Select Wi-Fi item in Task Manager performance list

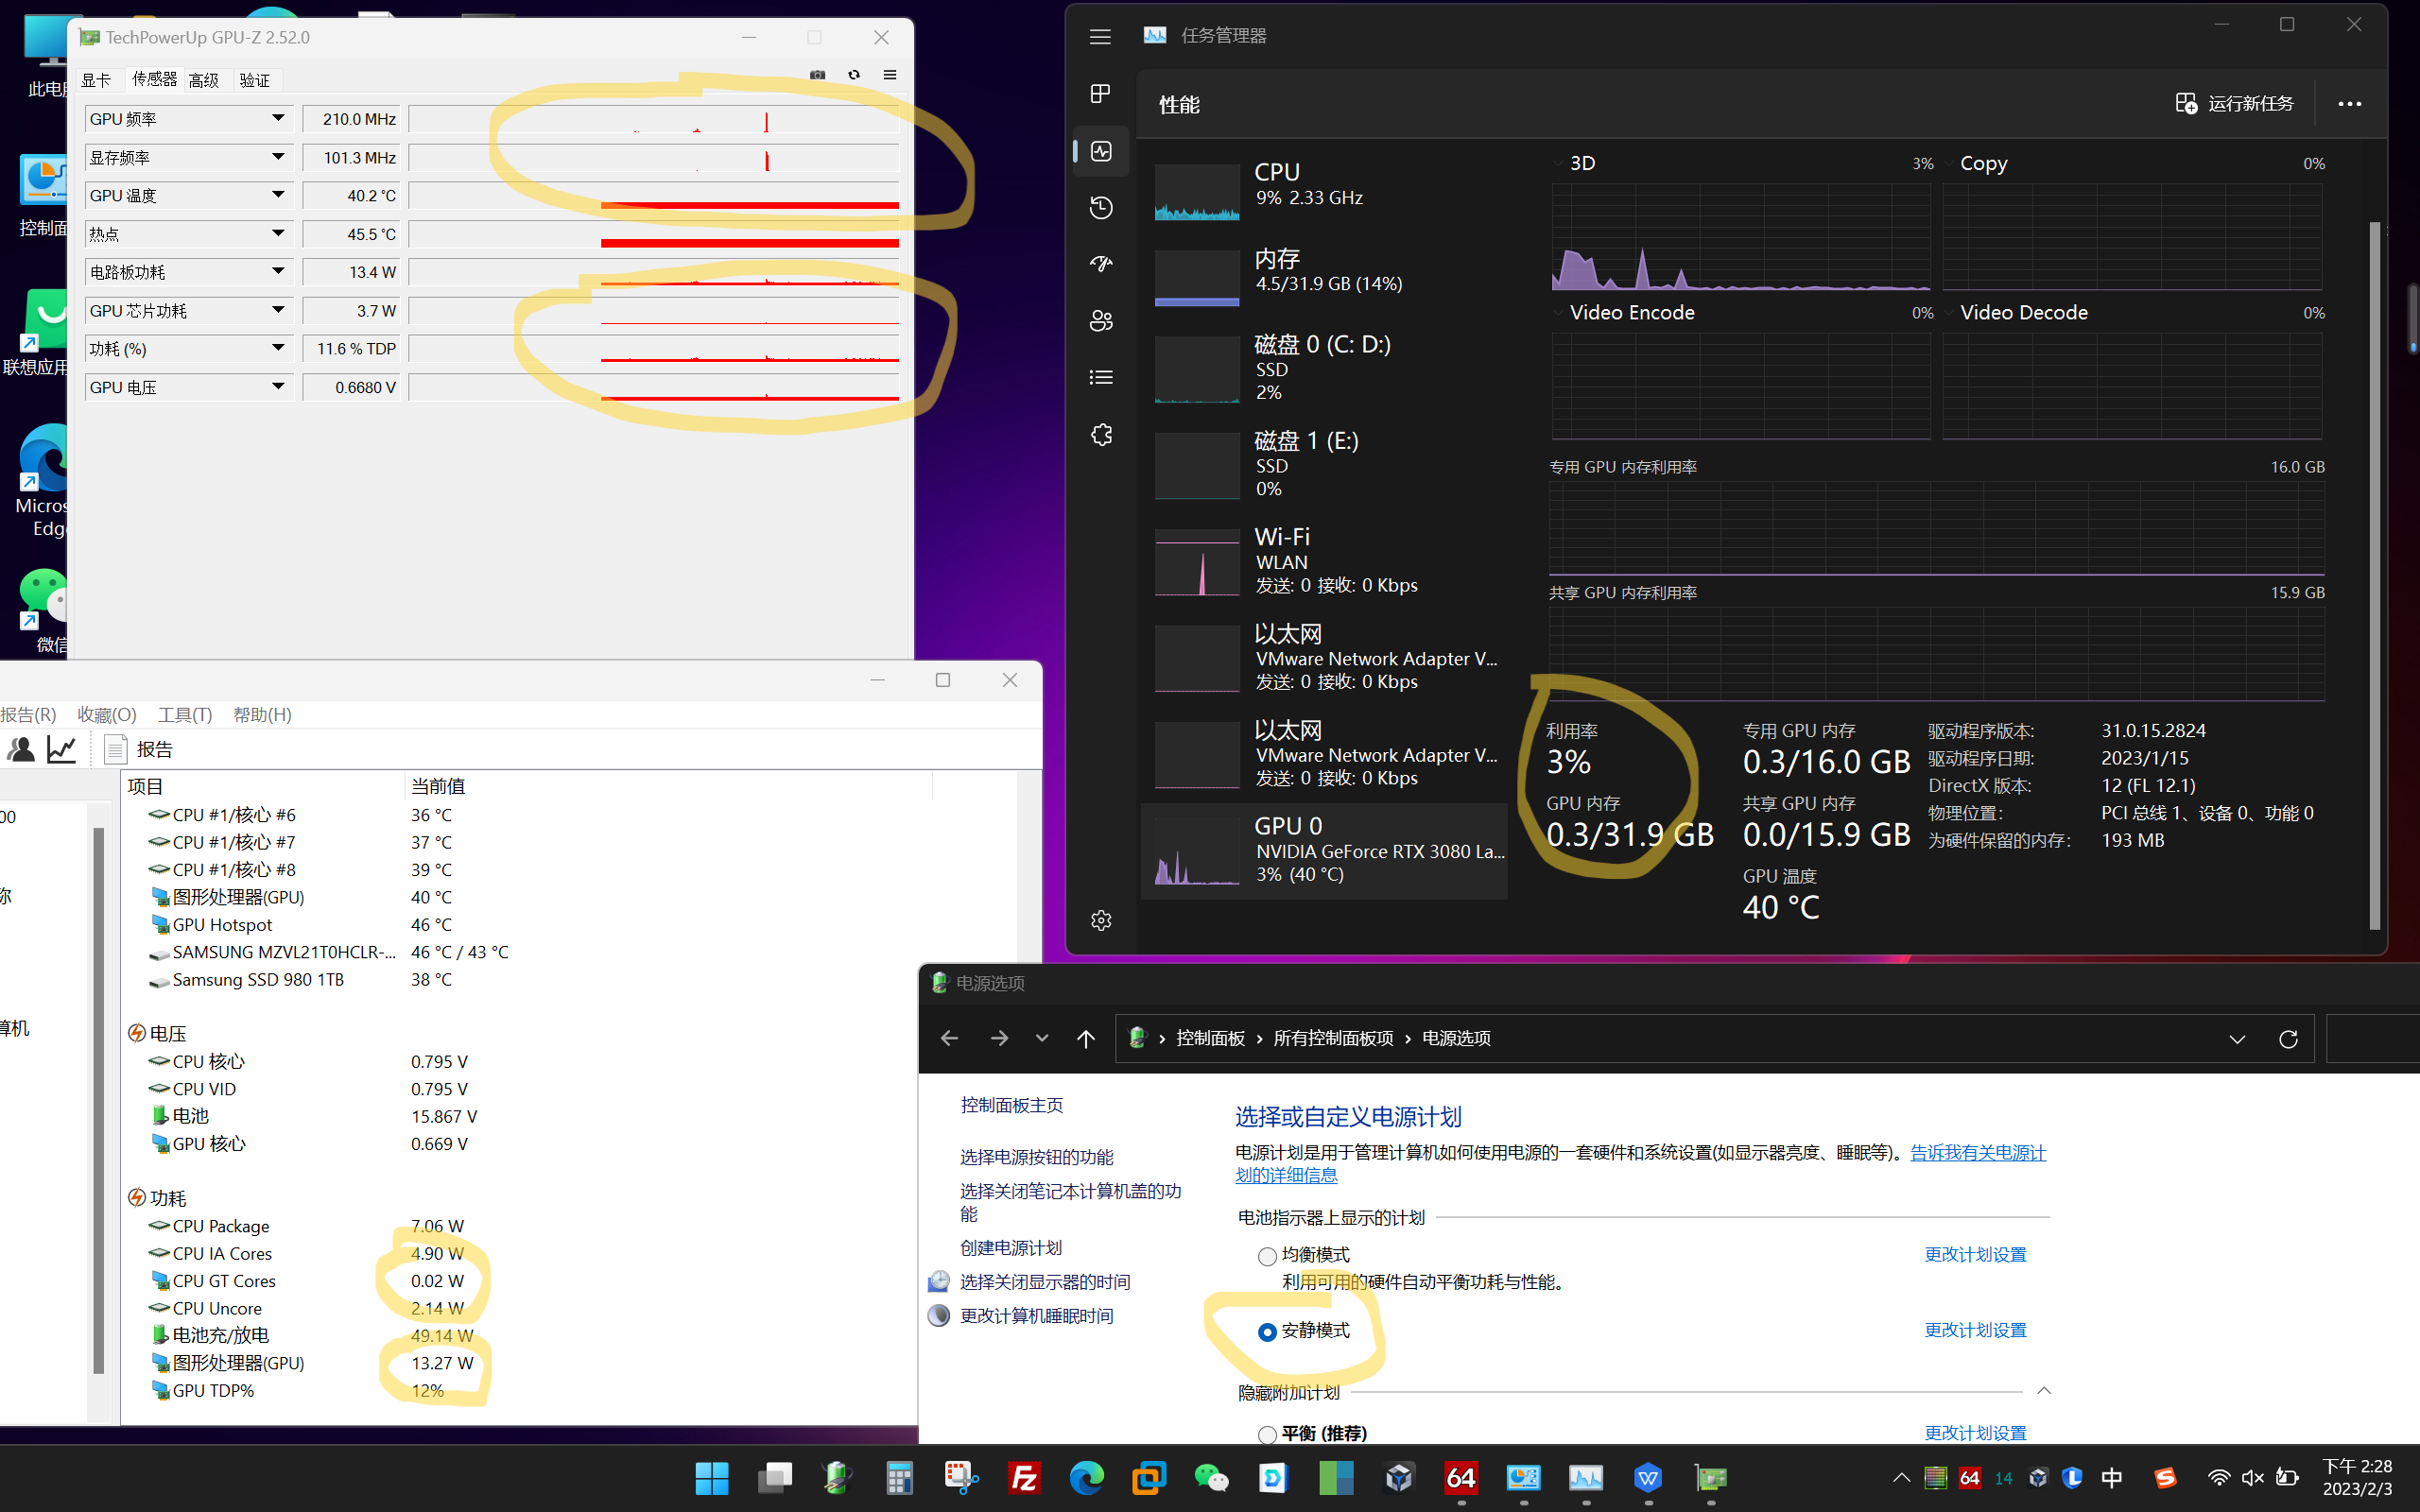1324,561
